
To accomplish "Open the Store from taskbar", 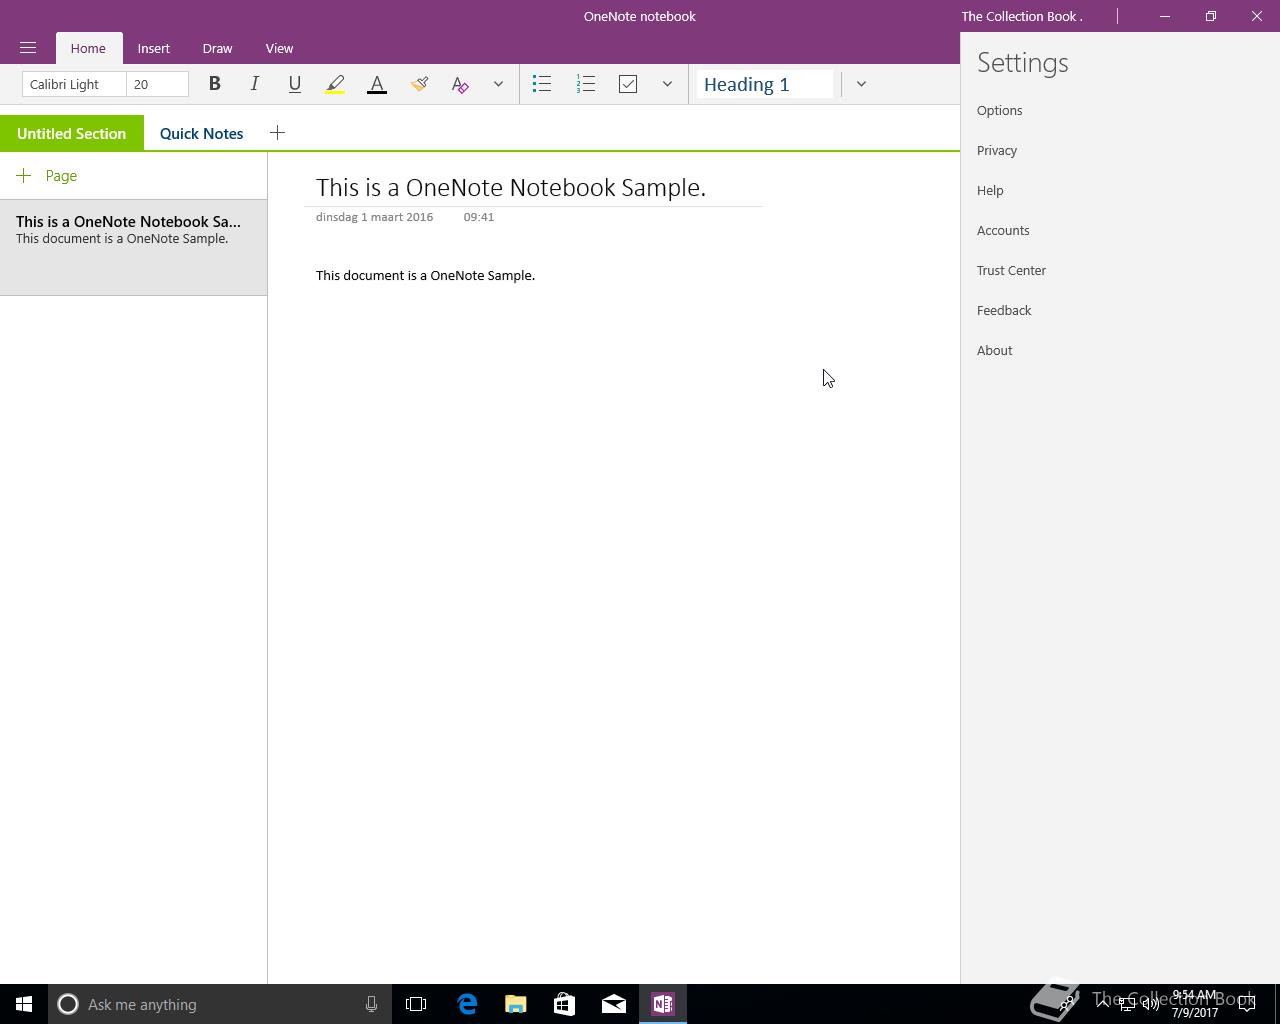I will coord(565,1004).
